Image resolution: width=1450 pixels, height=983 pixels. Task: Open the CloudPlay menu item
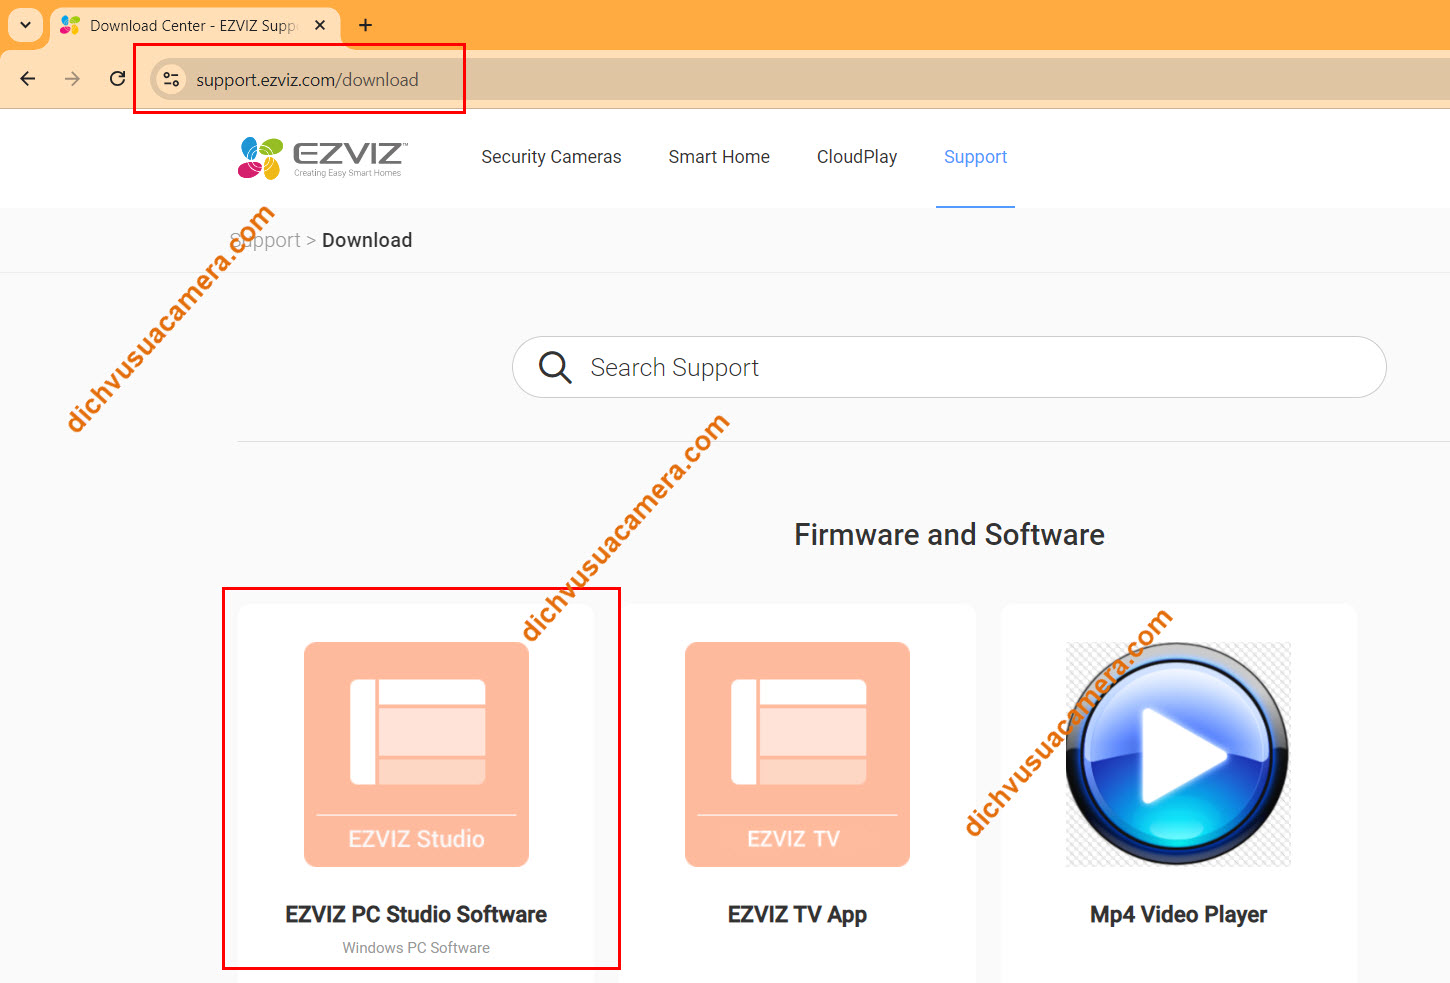(857, 157)
